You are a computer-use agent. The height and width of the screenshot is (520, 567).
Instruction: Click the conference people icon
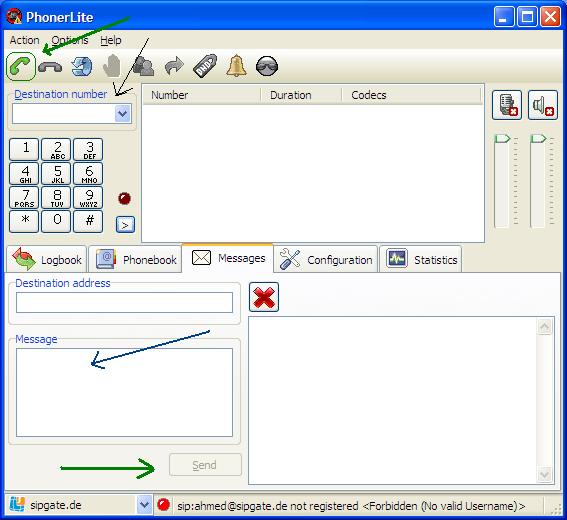[x=144, y=66]
